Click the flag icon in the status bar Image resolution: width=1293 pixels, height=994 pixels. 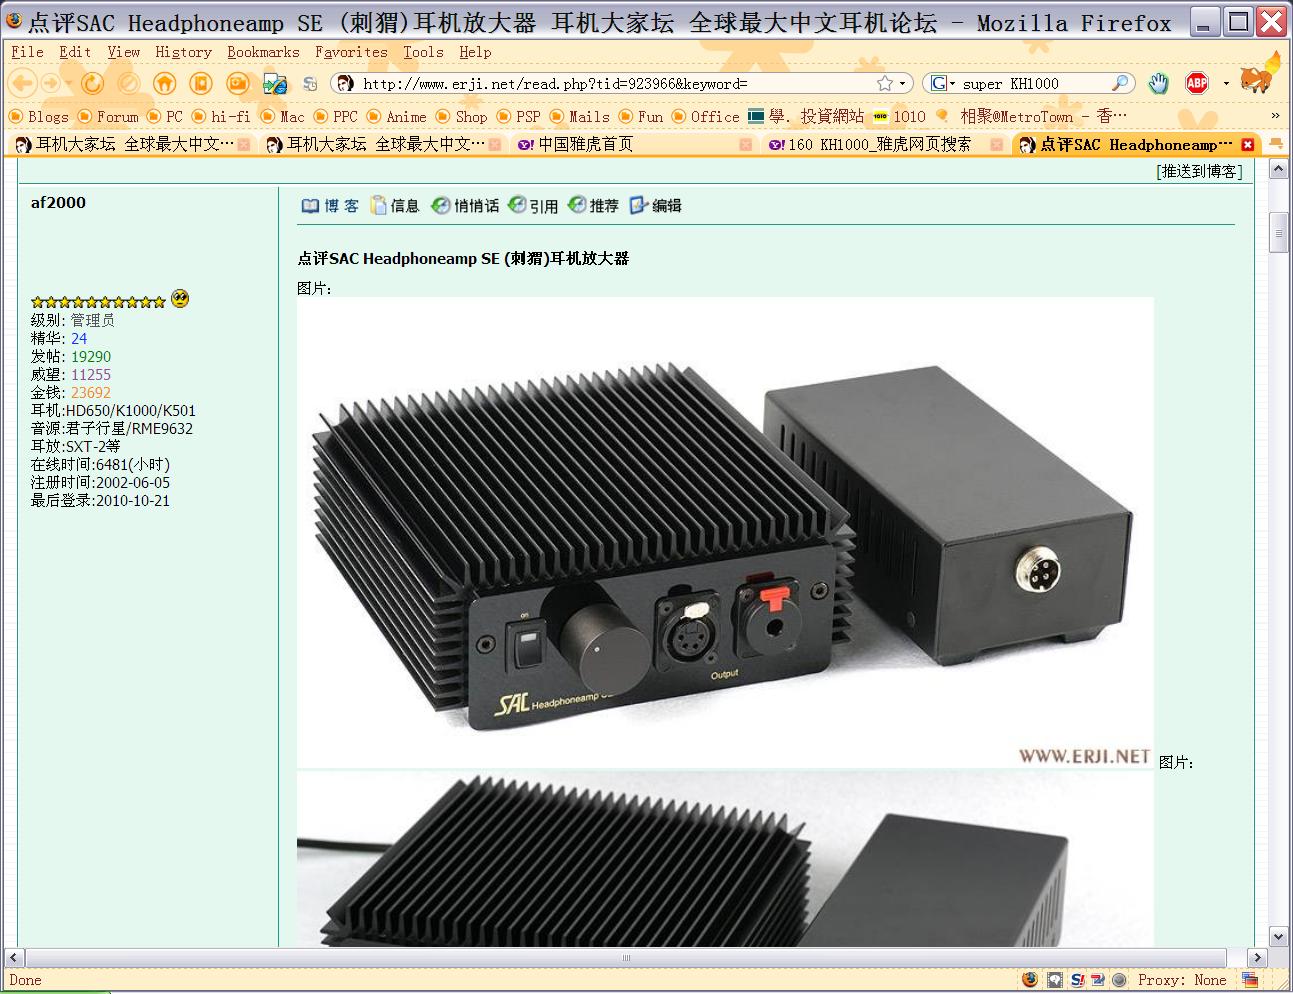(1251, 980)
